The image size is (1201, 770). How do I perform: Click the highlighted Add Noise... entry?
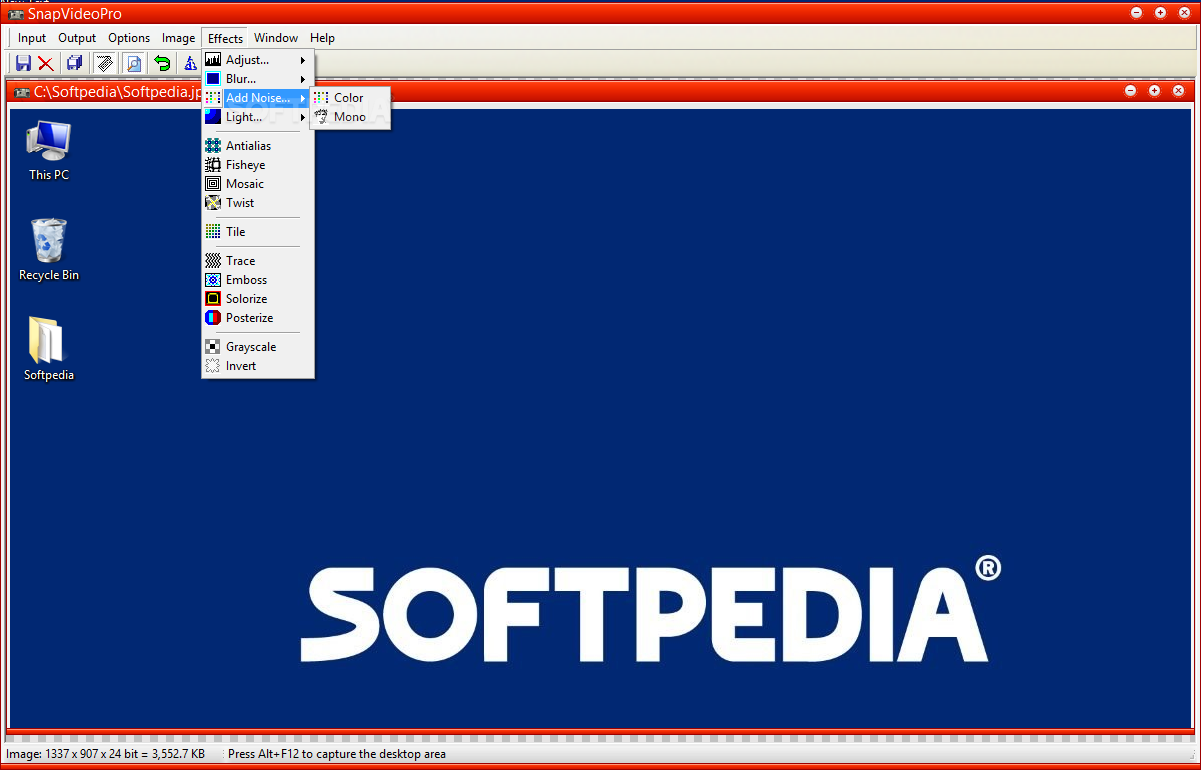coord(258,98)
